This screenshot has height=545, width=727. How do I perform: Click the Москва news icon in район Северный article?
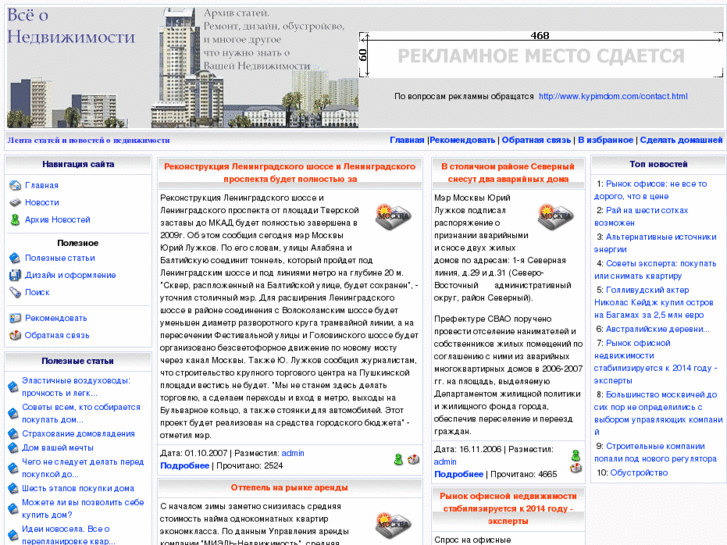coord(556,217)
